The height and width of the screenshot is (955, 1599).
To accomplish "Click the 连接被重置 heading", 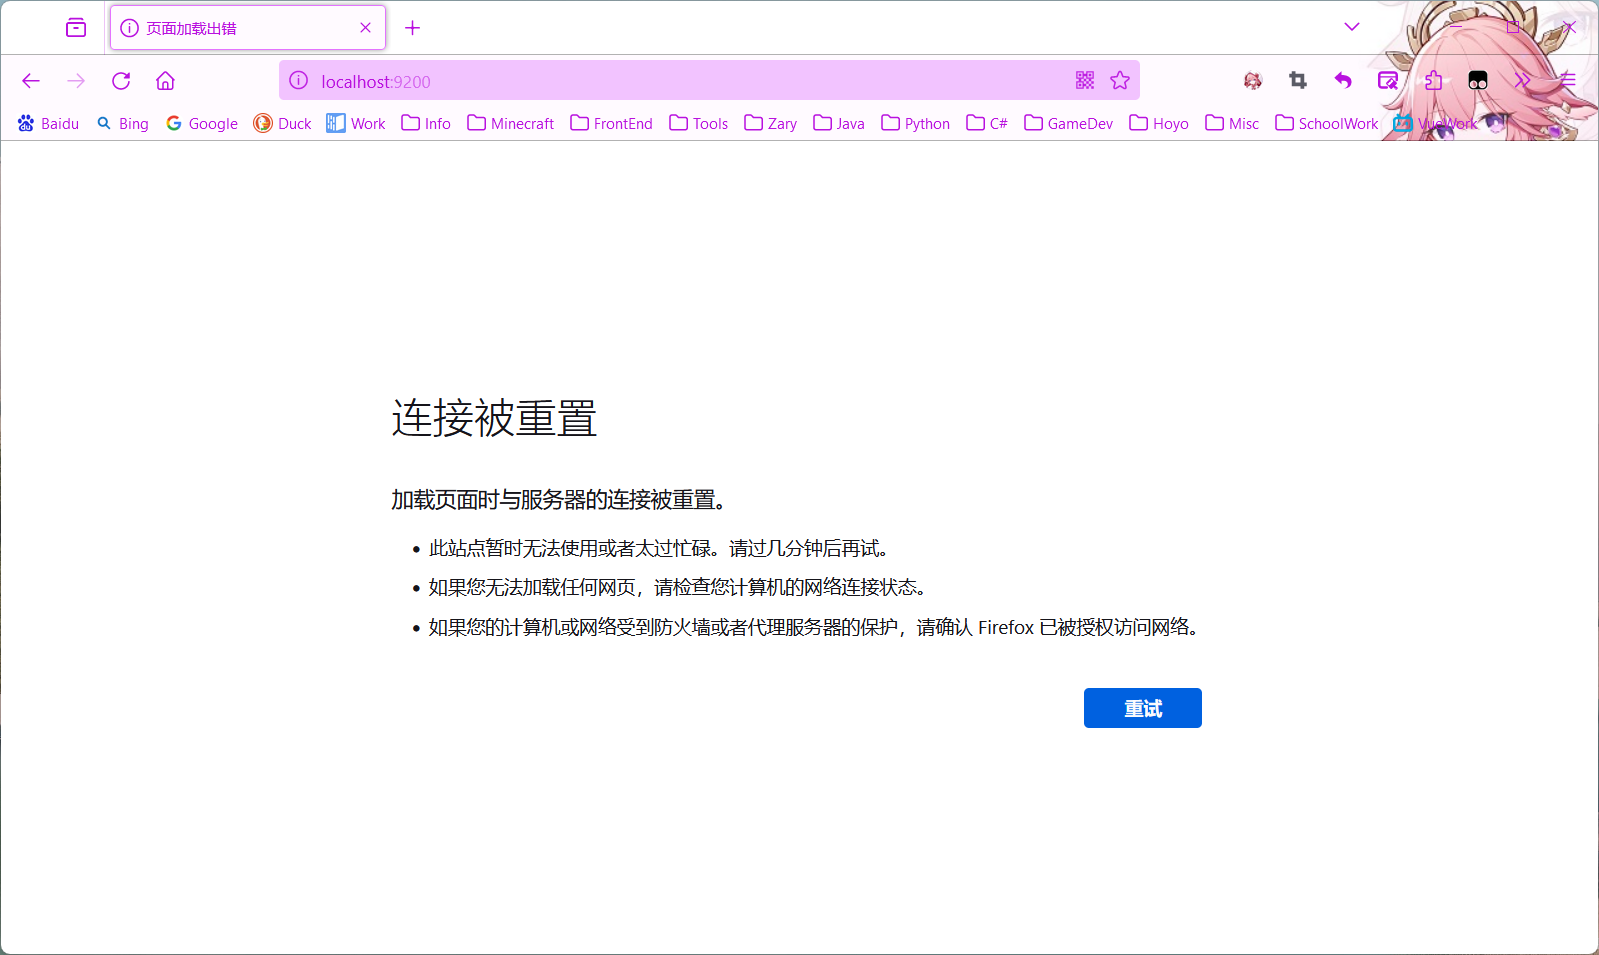I will 494,418.
